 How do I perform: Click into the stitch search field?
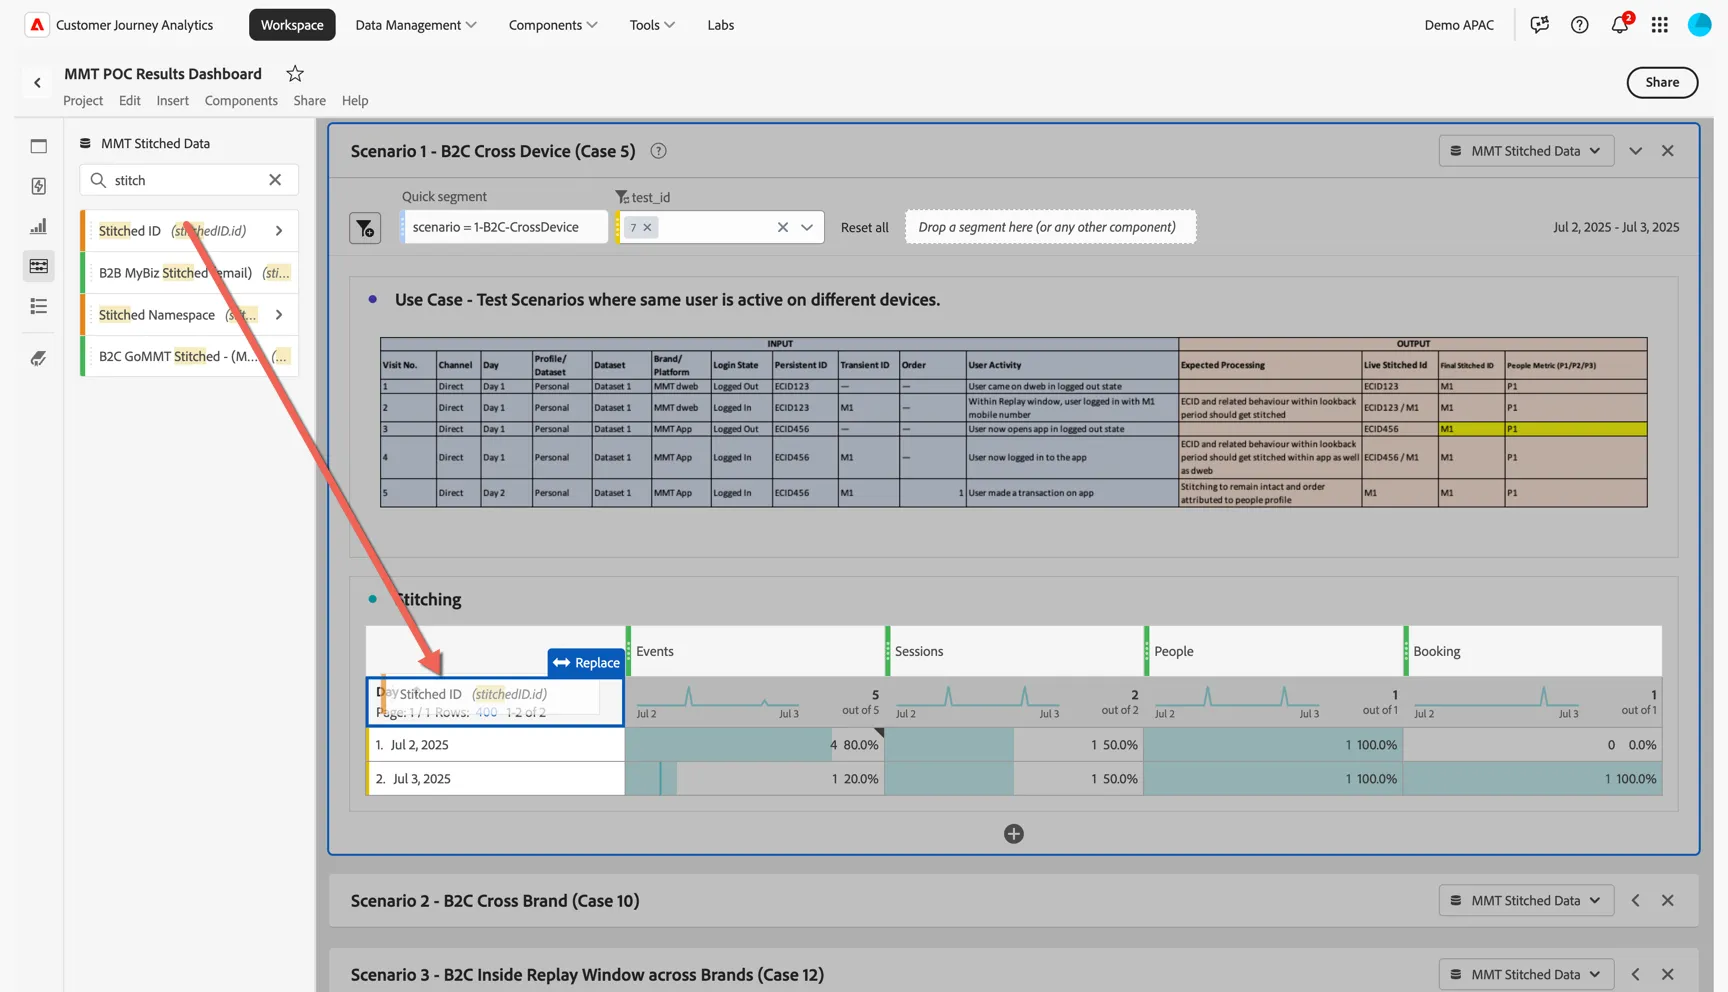(x=188, y=180)
